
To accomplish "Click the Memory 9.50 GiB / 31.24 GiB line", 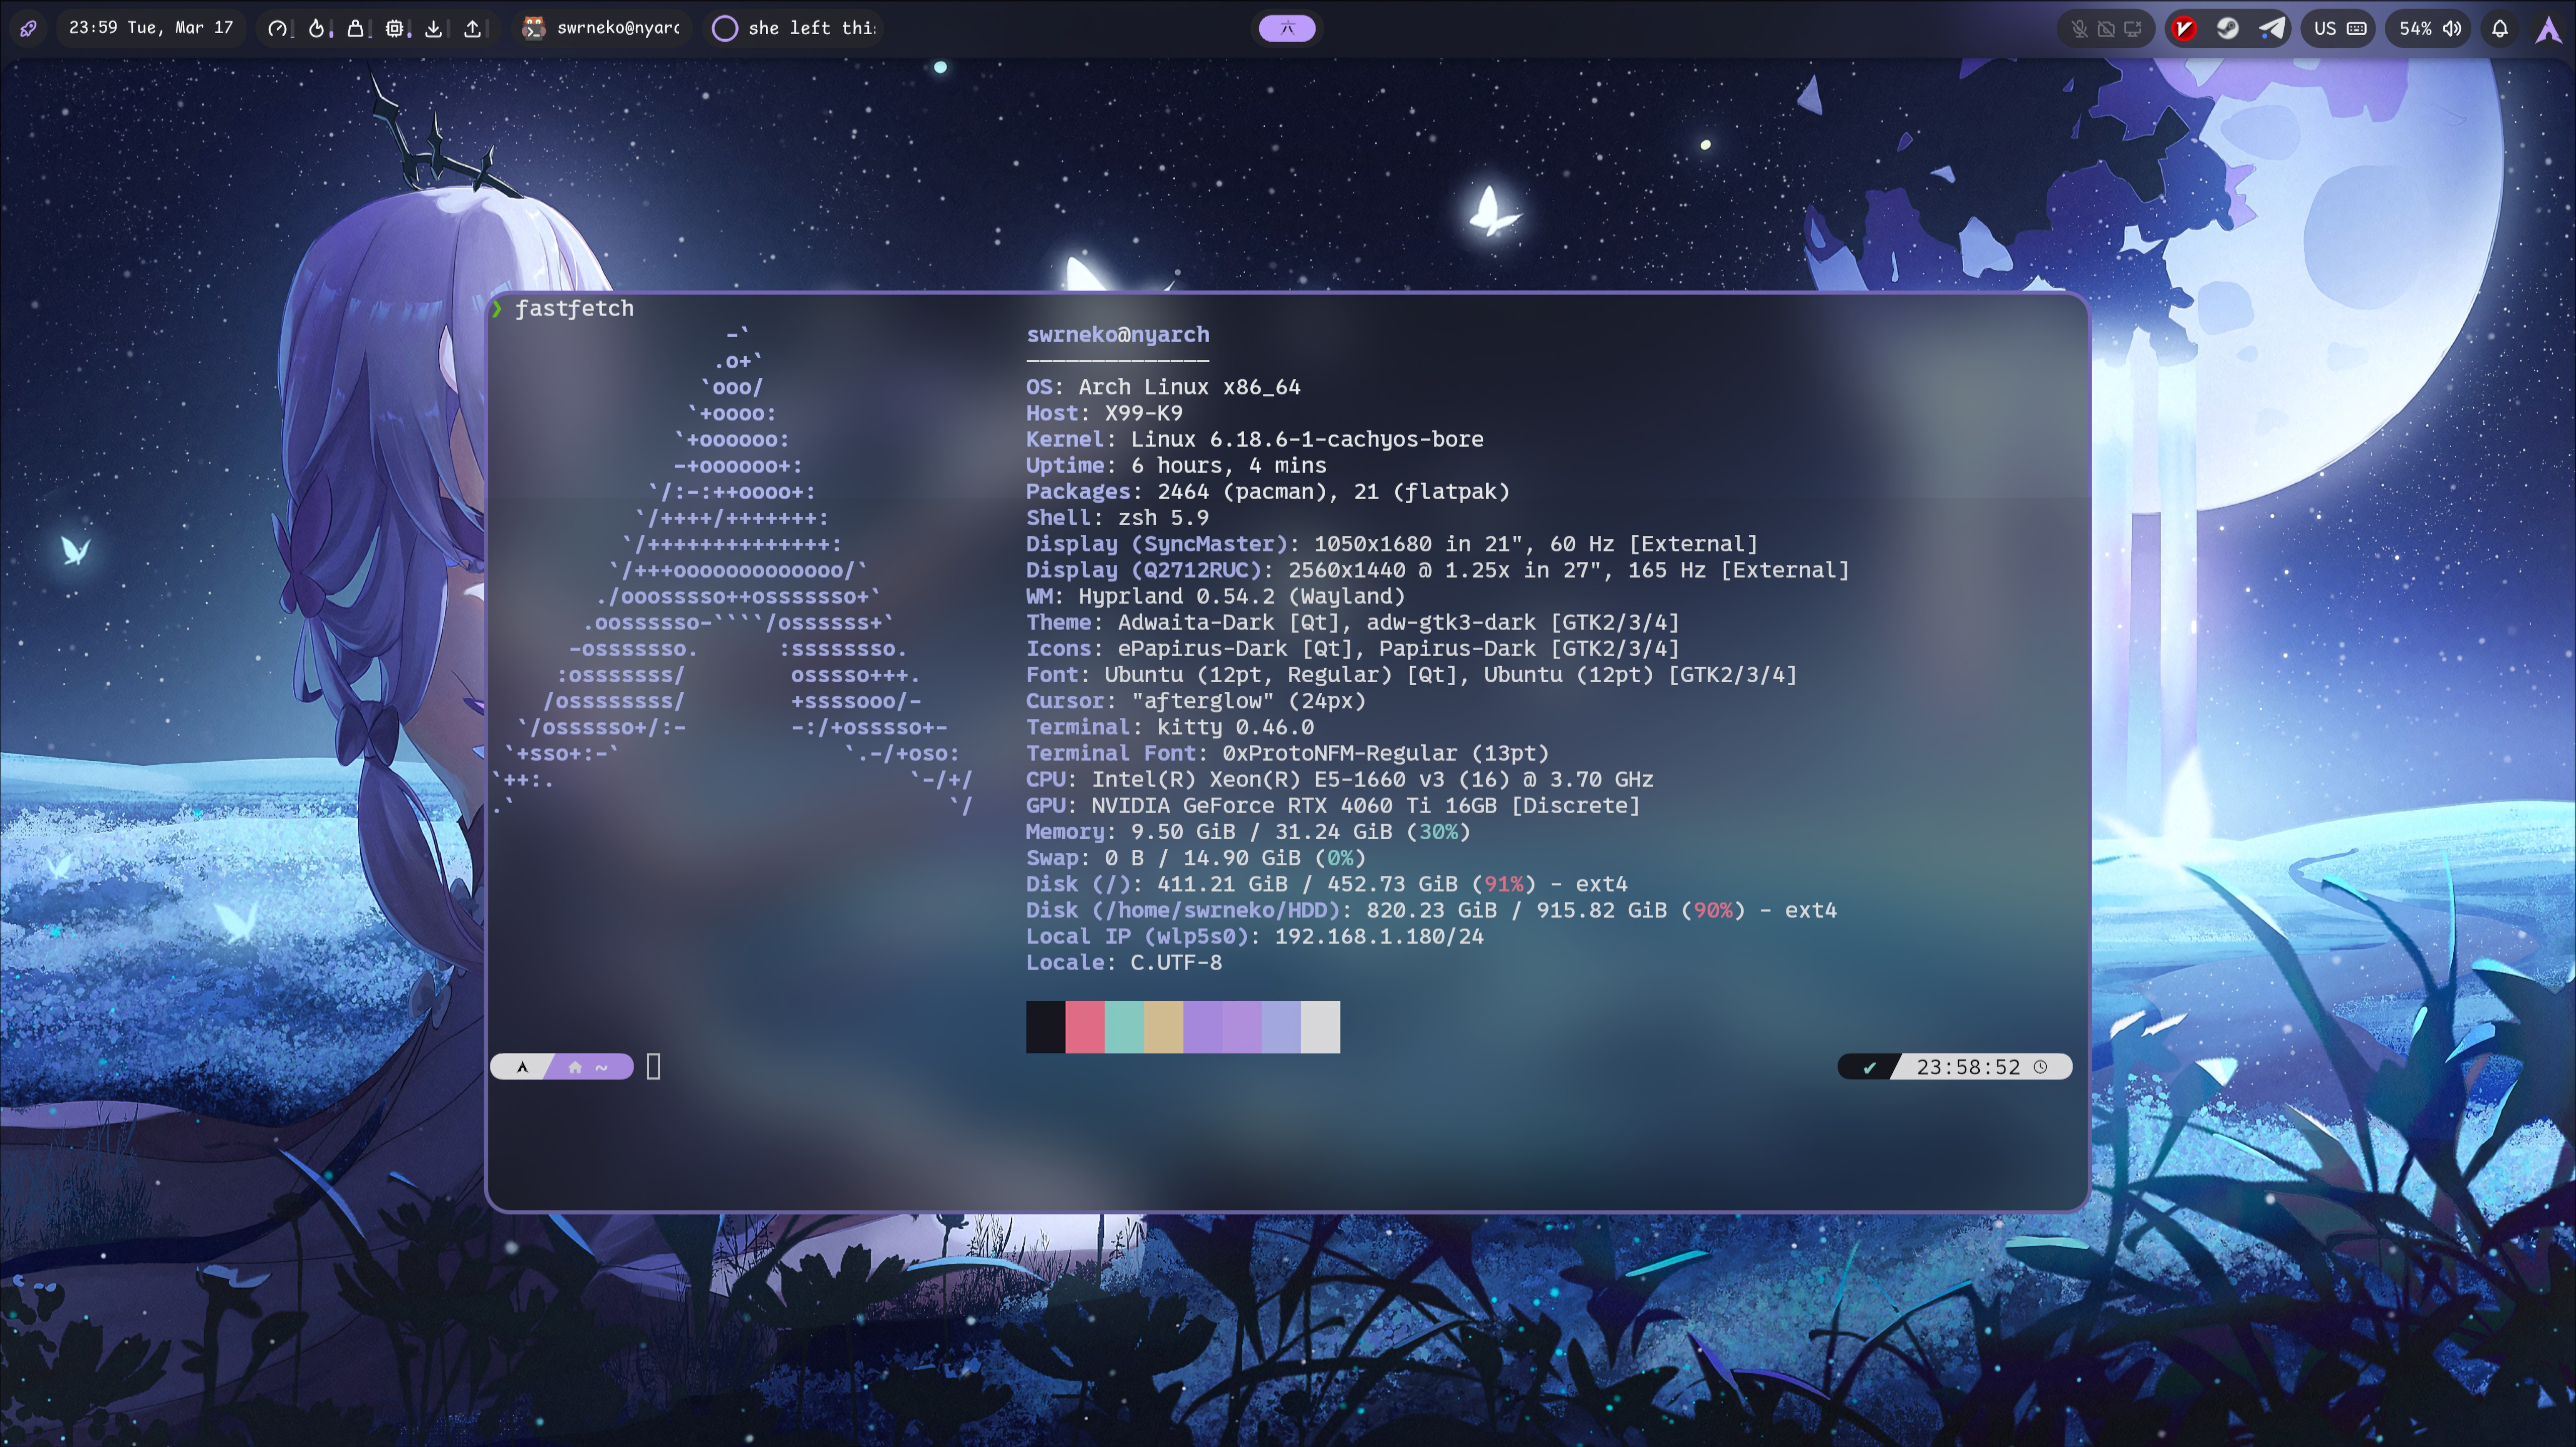I will [x=1248, y=832].
